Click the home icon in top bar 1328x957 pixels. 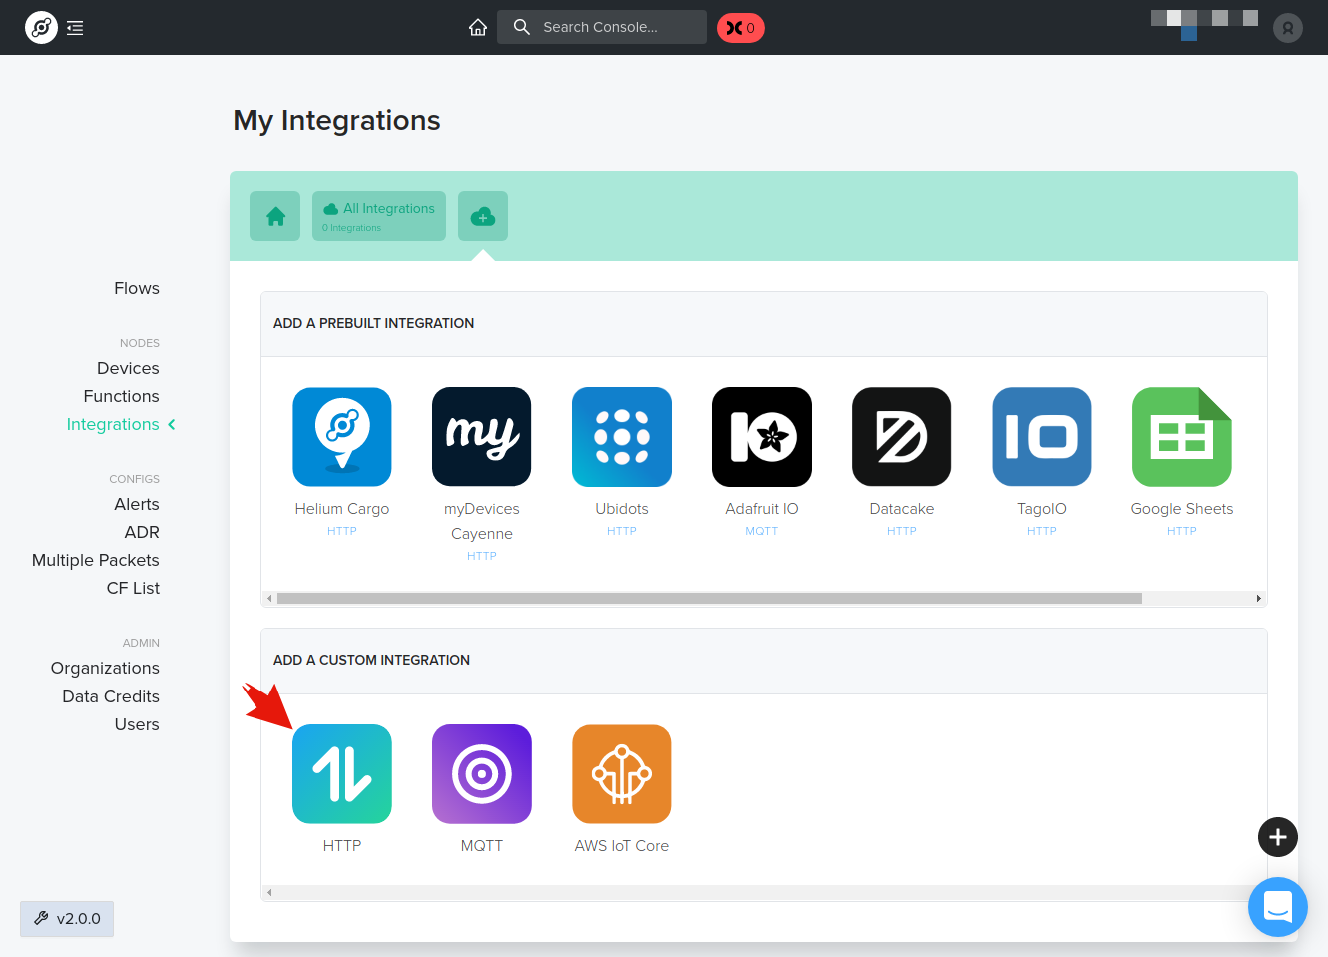(x=478, y=27)
